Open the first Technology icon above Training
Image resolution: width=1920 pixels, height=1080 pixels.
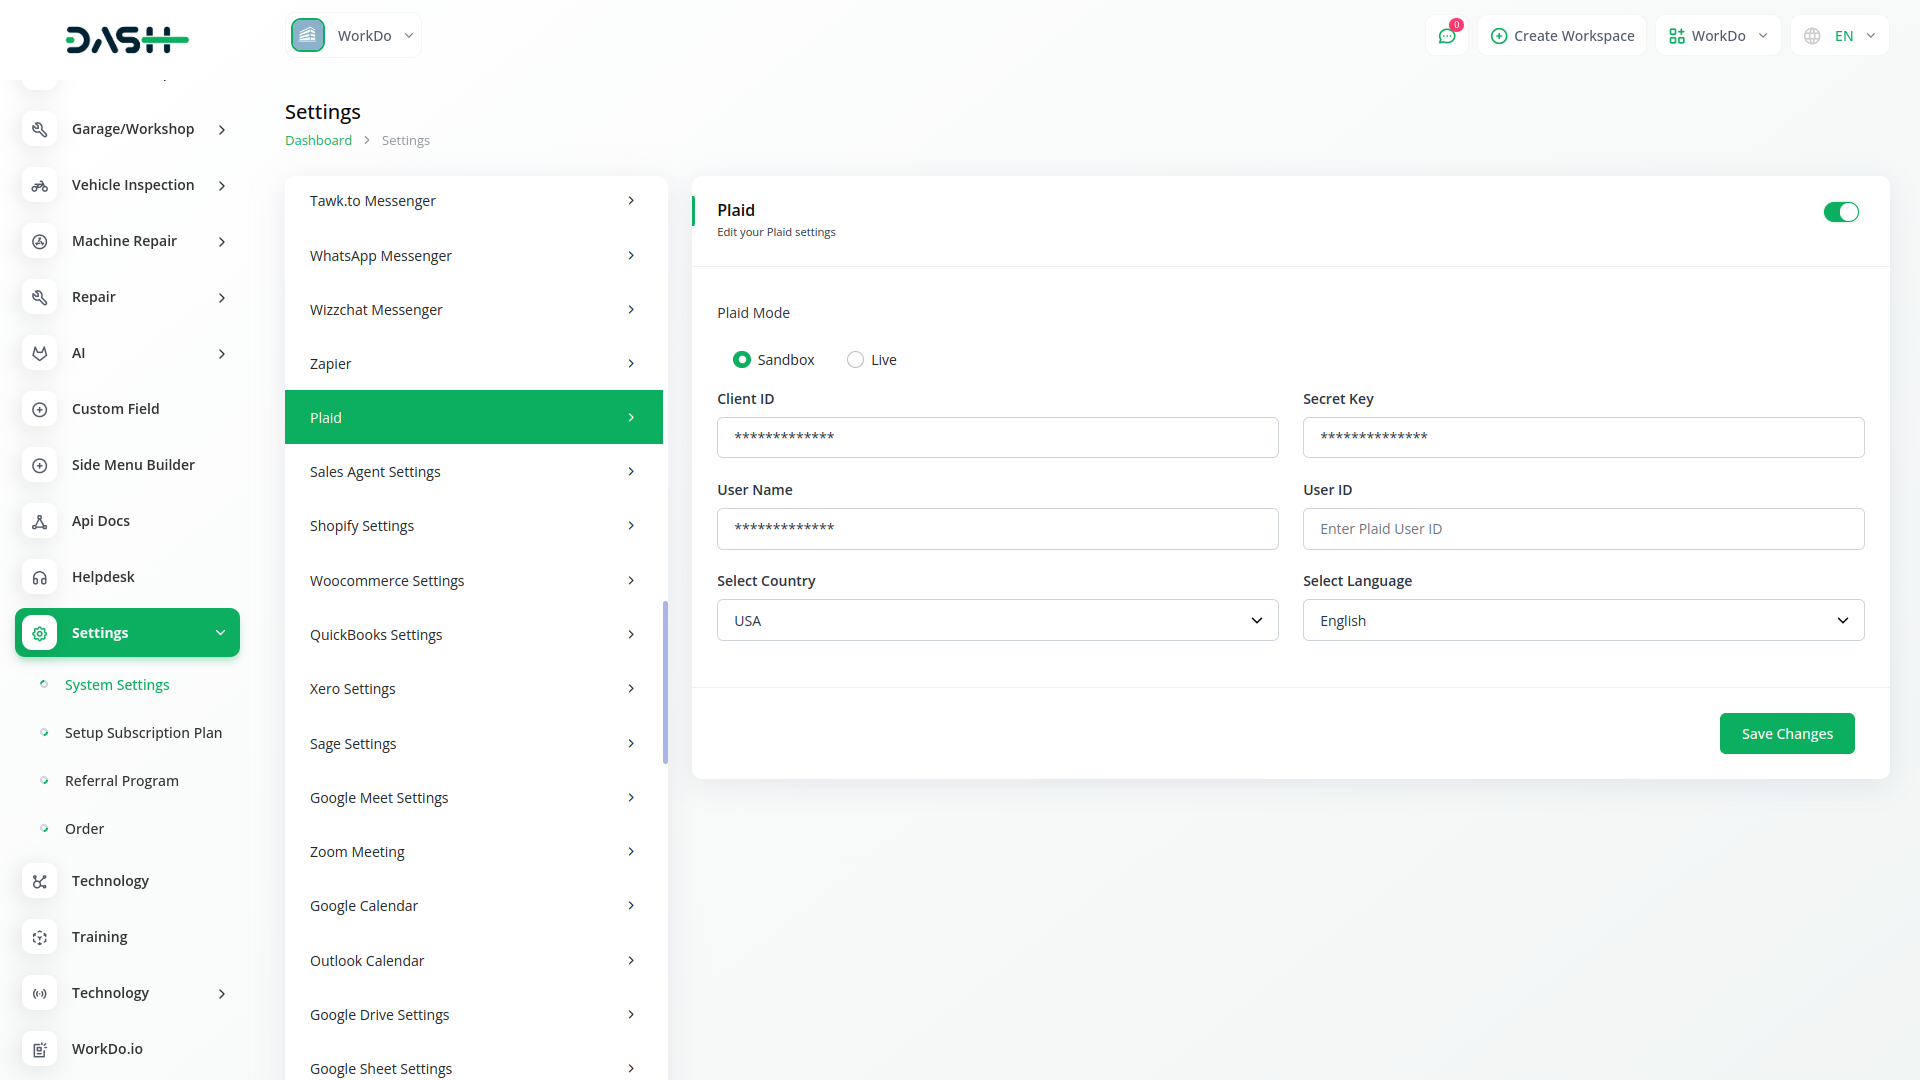(40, 881)
